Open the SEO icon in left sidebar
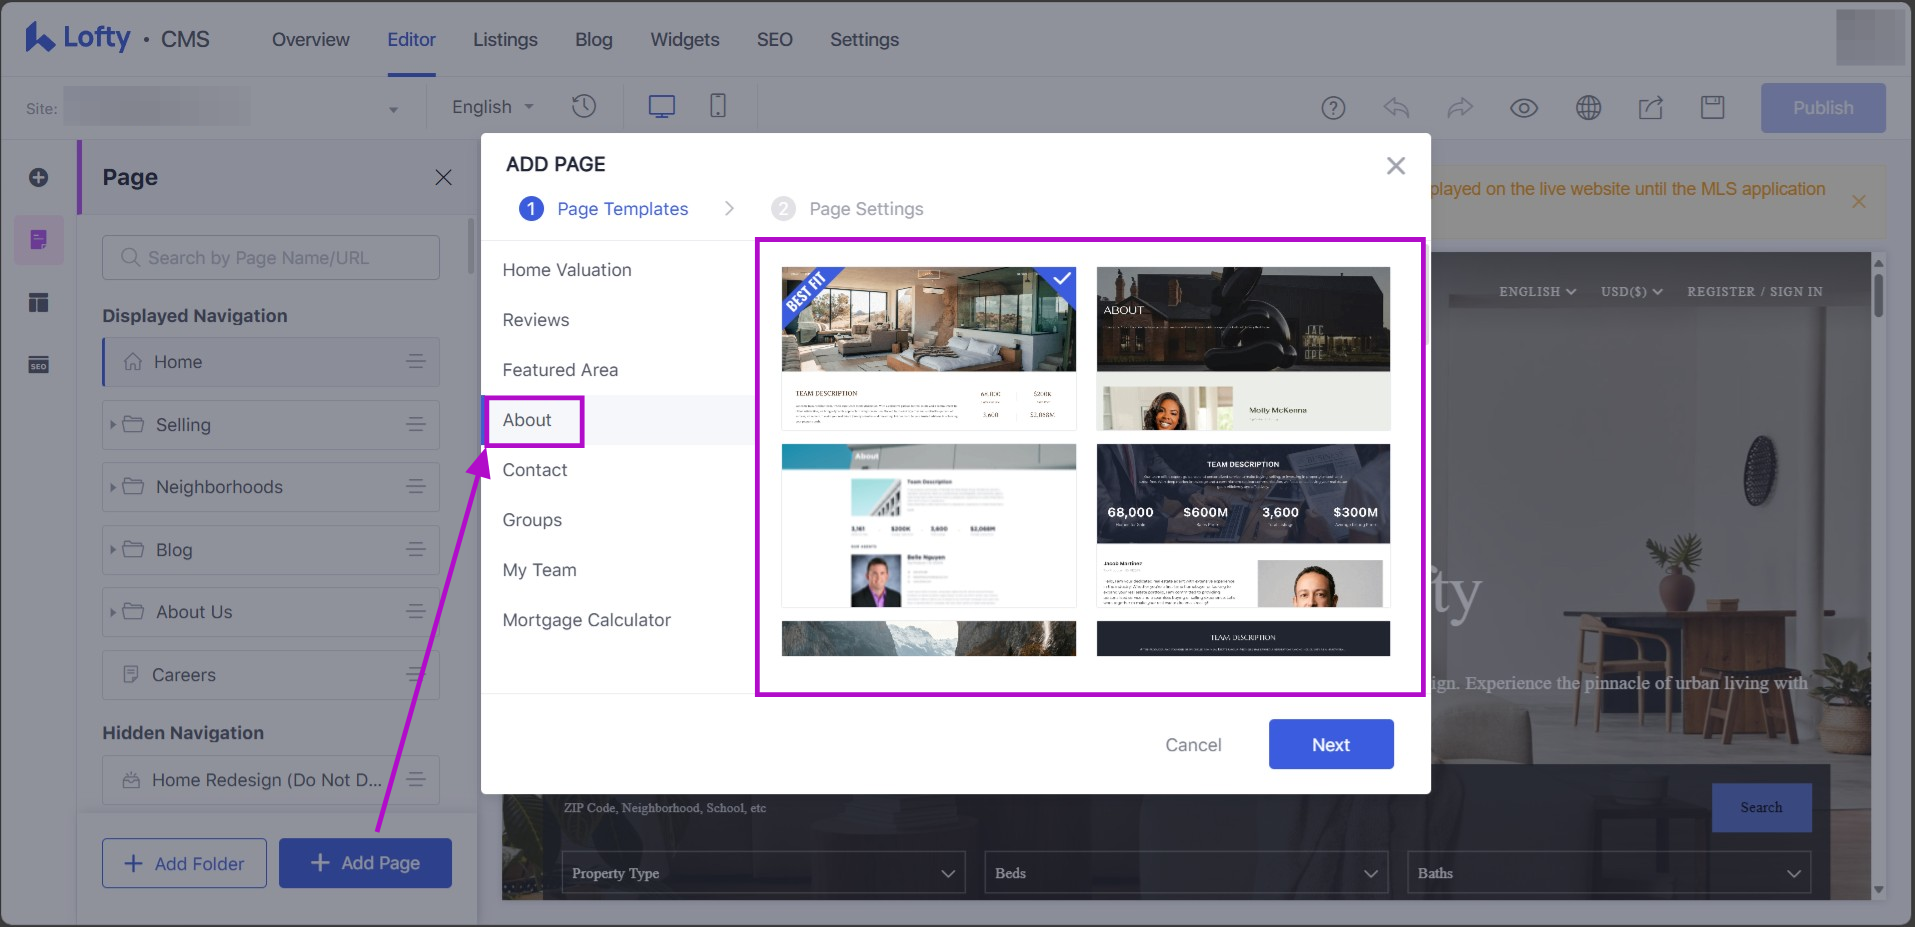This screenshot has width=1915, height=927. [x=39, y=365]
